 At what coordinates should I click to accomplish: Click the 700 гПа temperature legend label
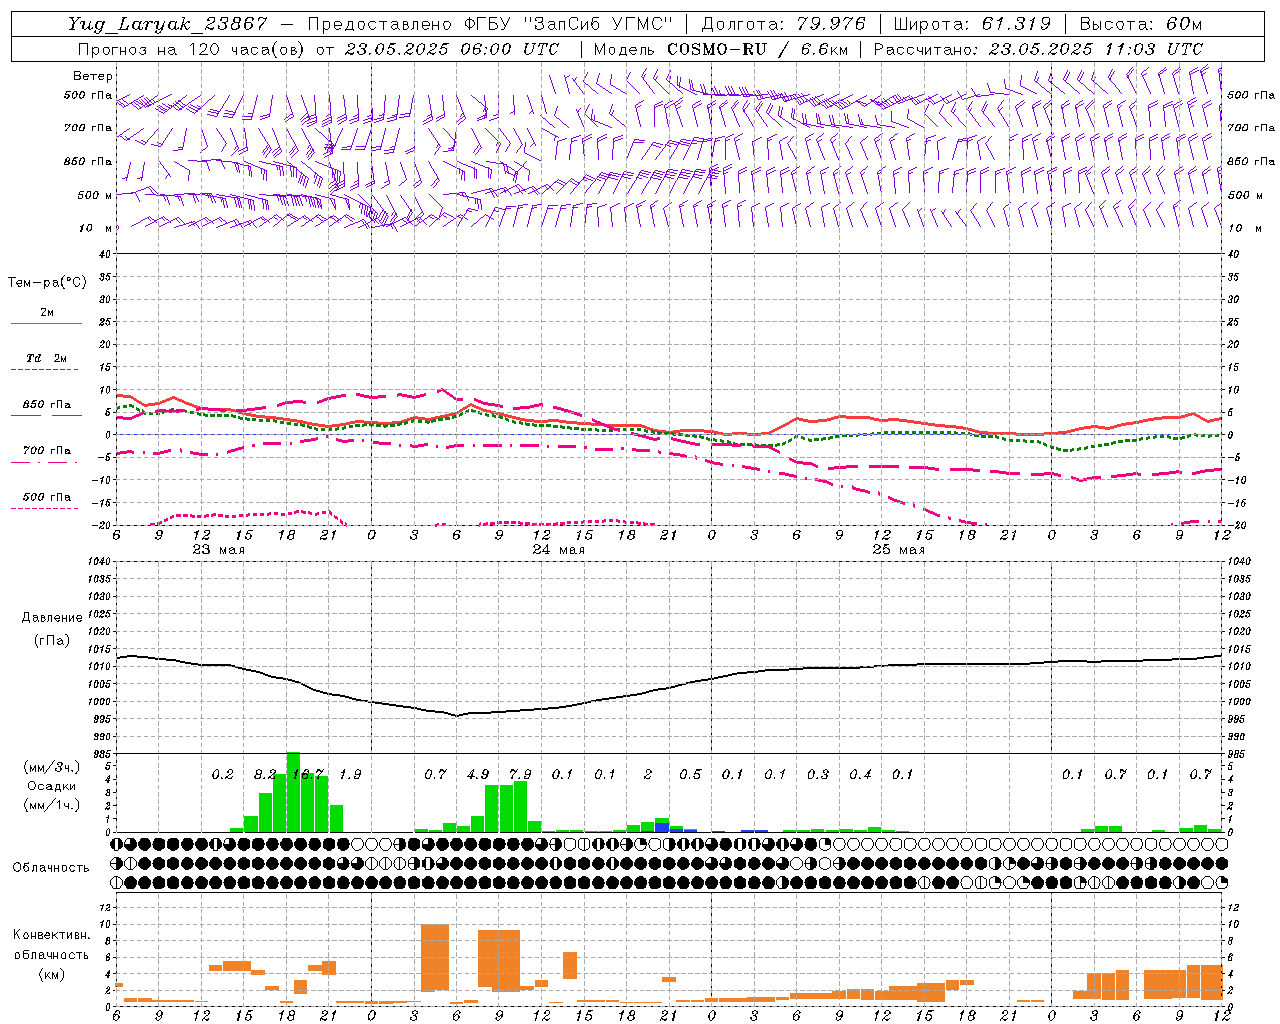pyautogui.click(x=47, y=450)
